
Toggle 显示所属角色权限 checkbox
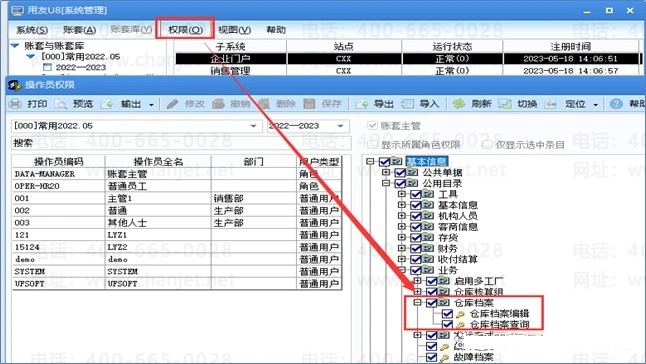coord(372,145)
